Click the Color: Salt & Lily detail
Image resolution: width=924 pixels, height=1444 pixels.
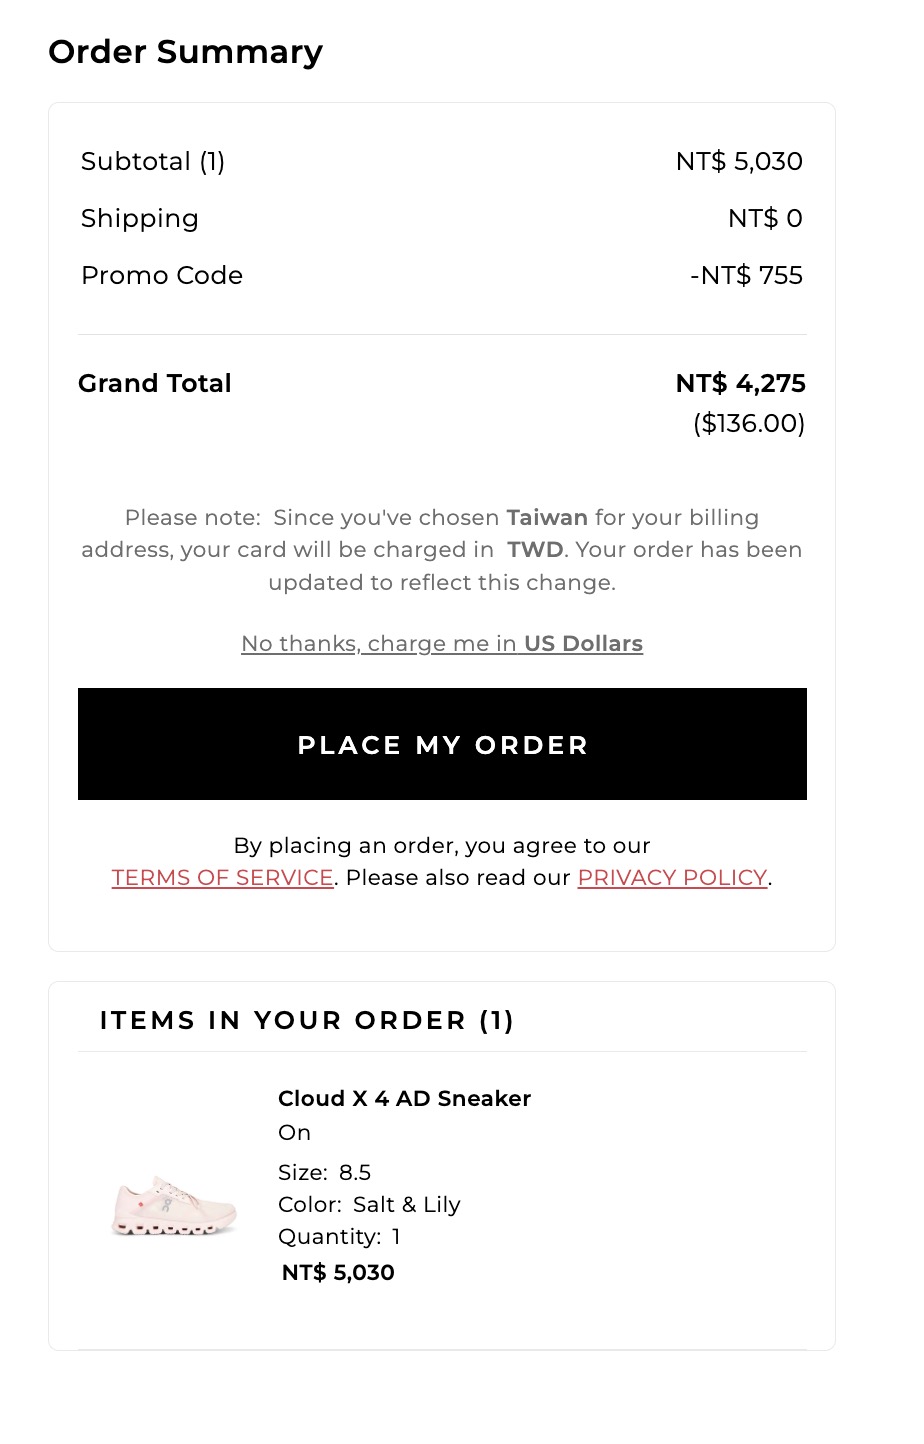click(369, 1204)
